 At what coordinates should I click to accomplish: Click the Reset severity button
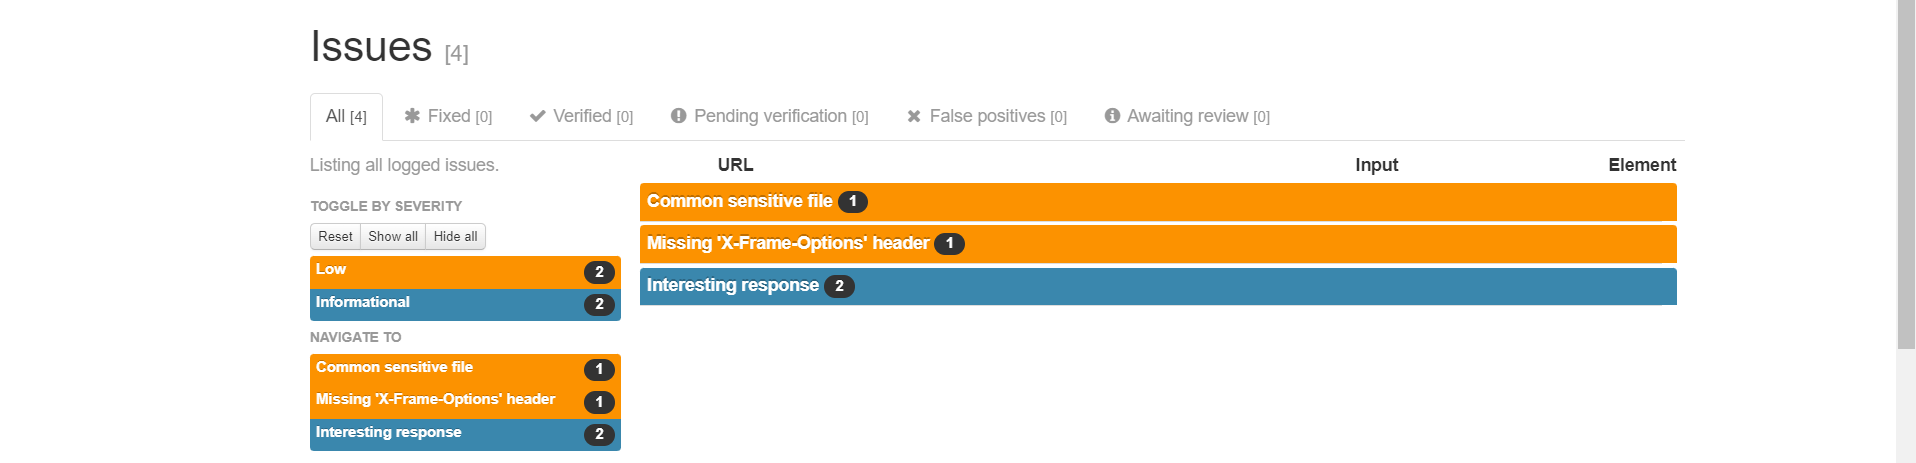[x=335, y=236]
